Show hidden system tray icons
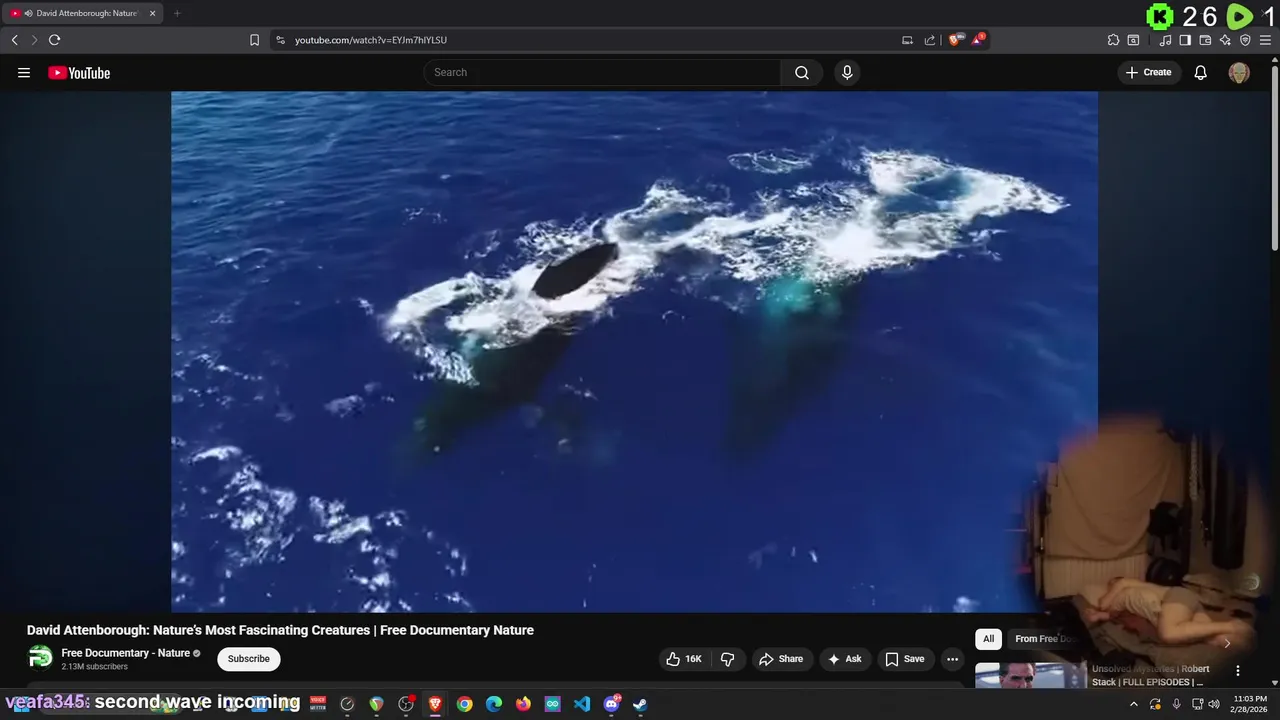The width and height of the screenshot is (1280, 720). click(1134, 704)
